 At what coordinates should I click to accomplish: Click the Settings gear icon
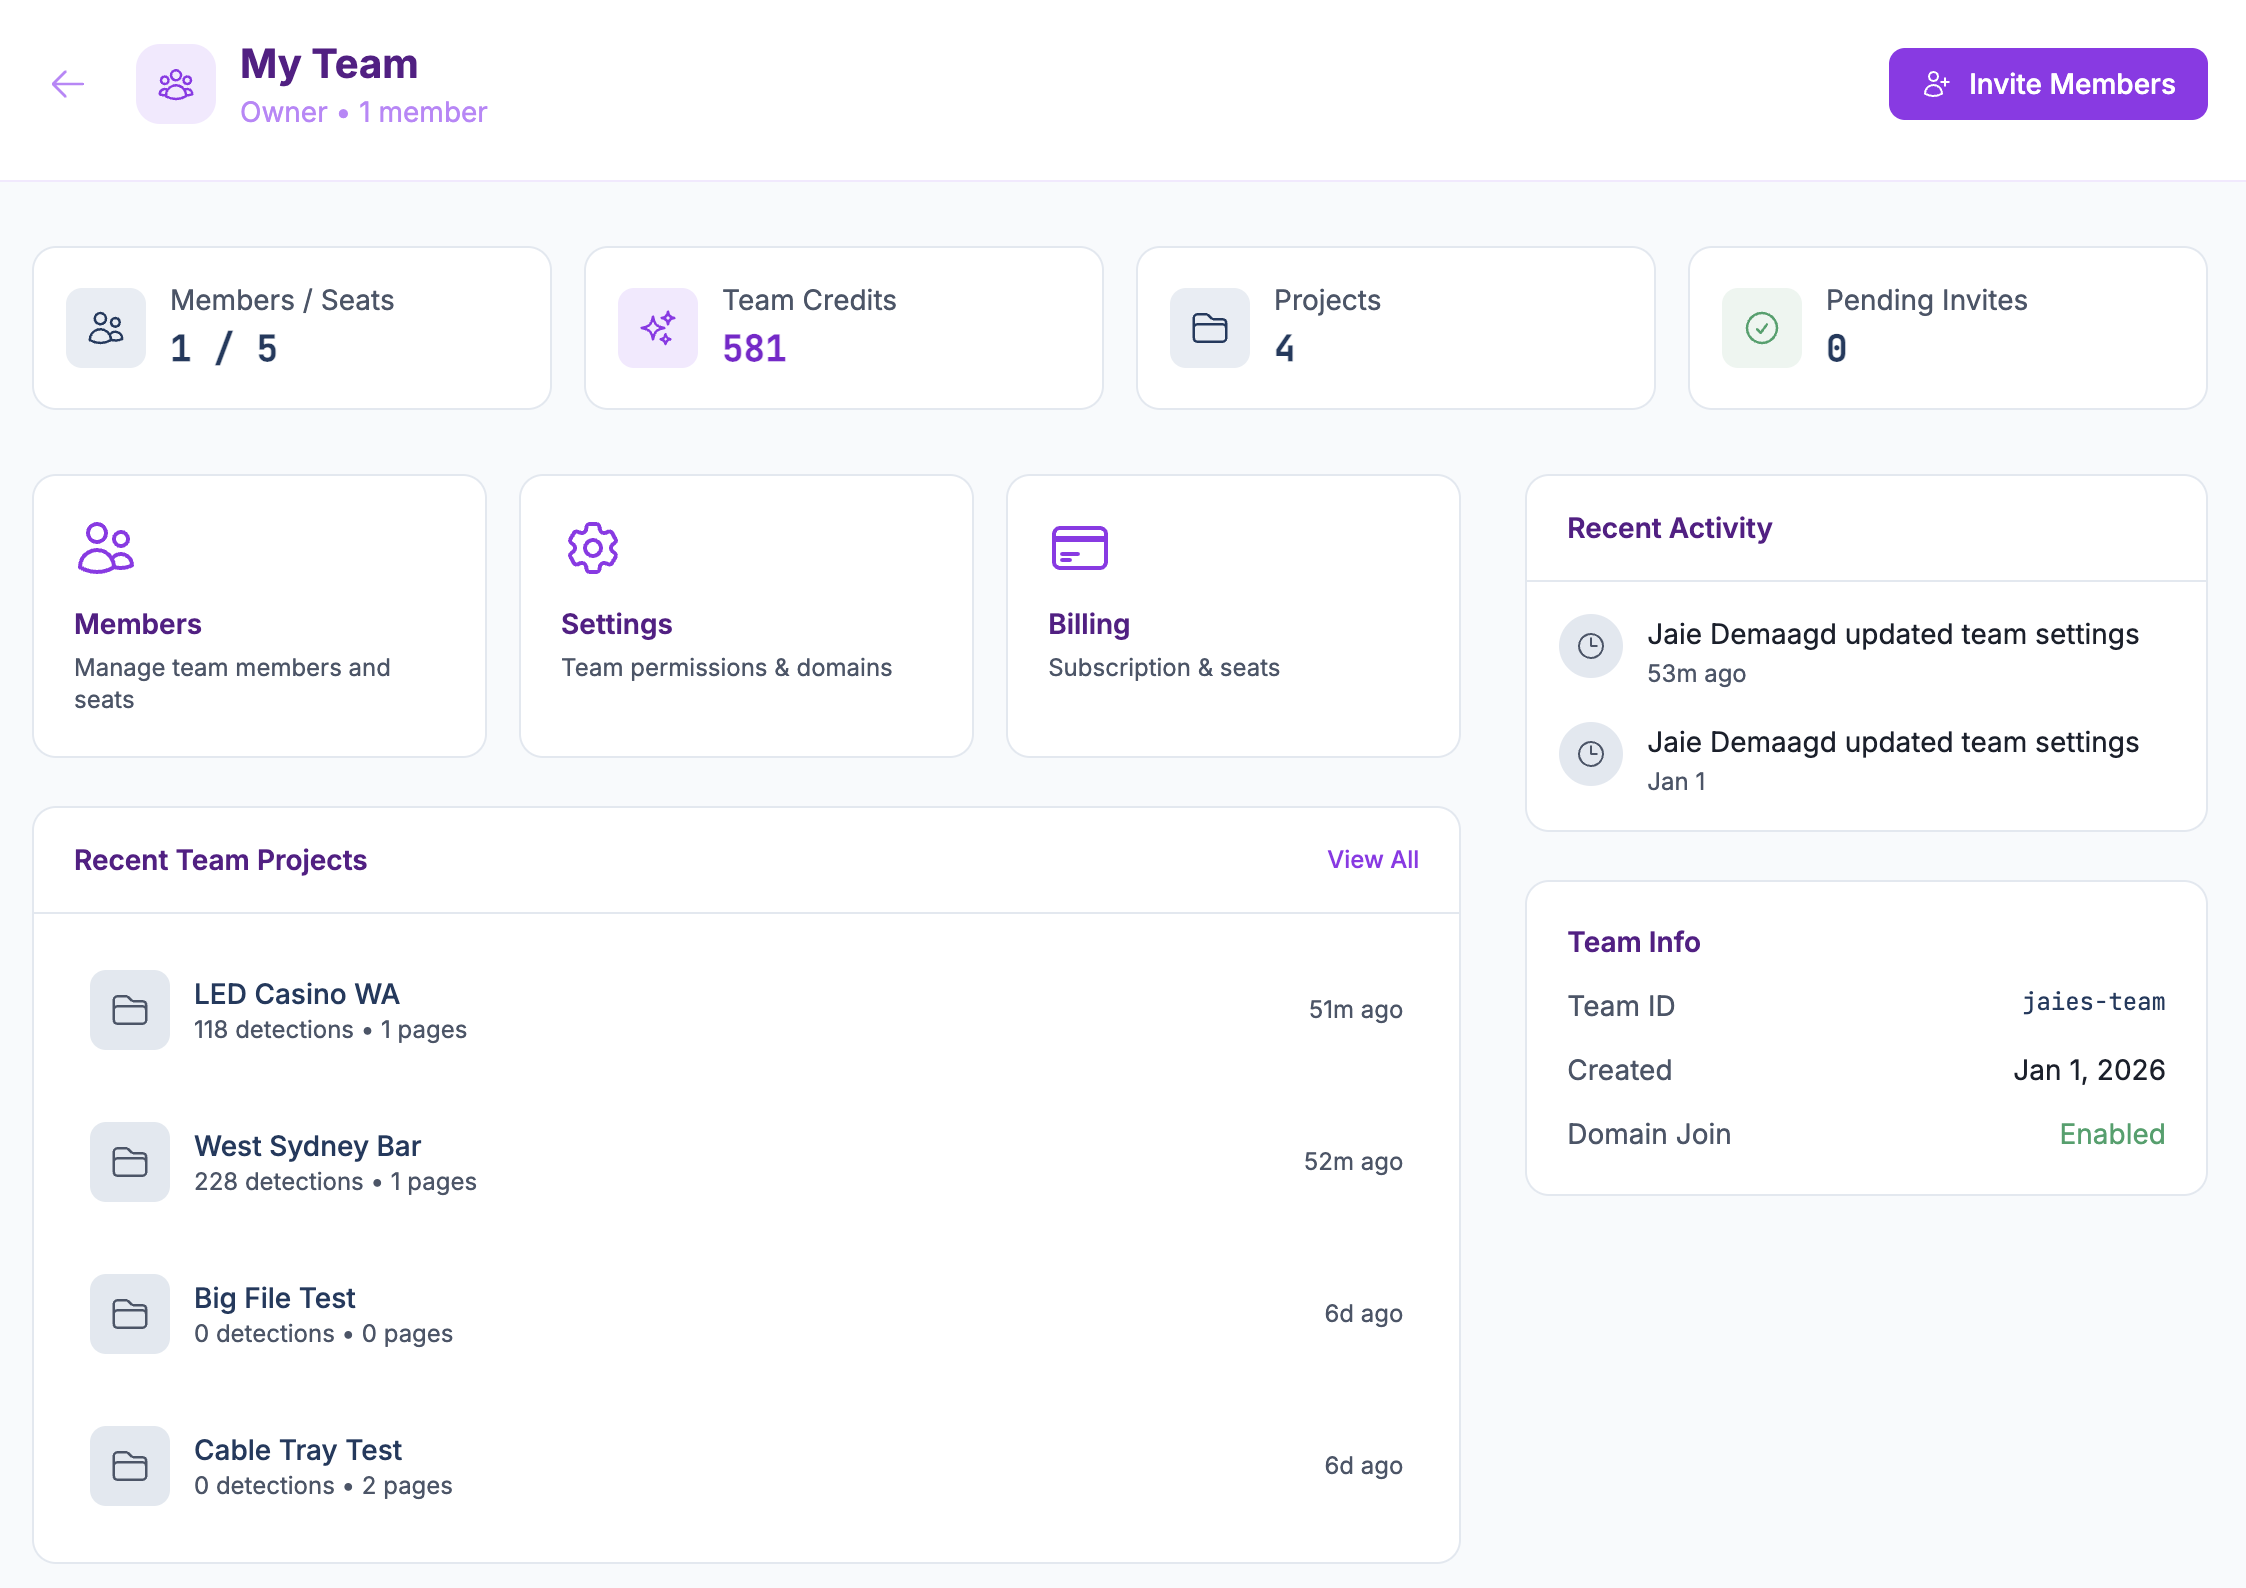pyautogui.click(x=593, y=548)
